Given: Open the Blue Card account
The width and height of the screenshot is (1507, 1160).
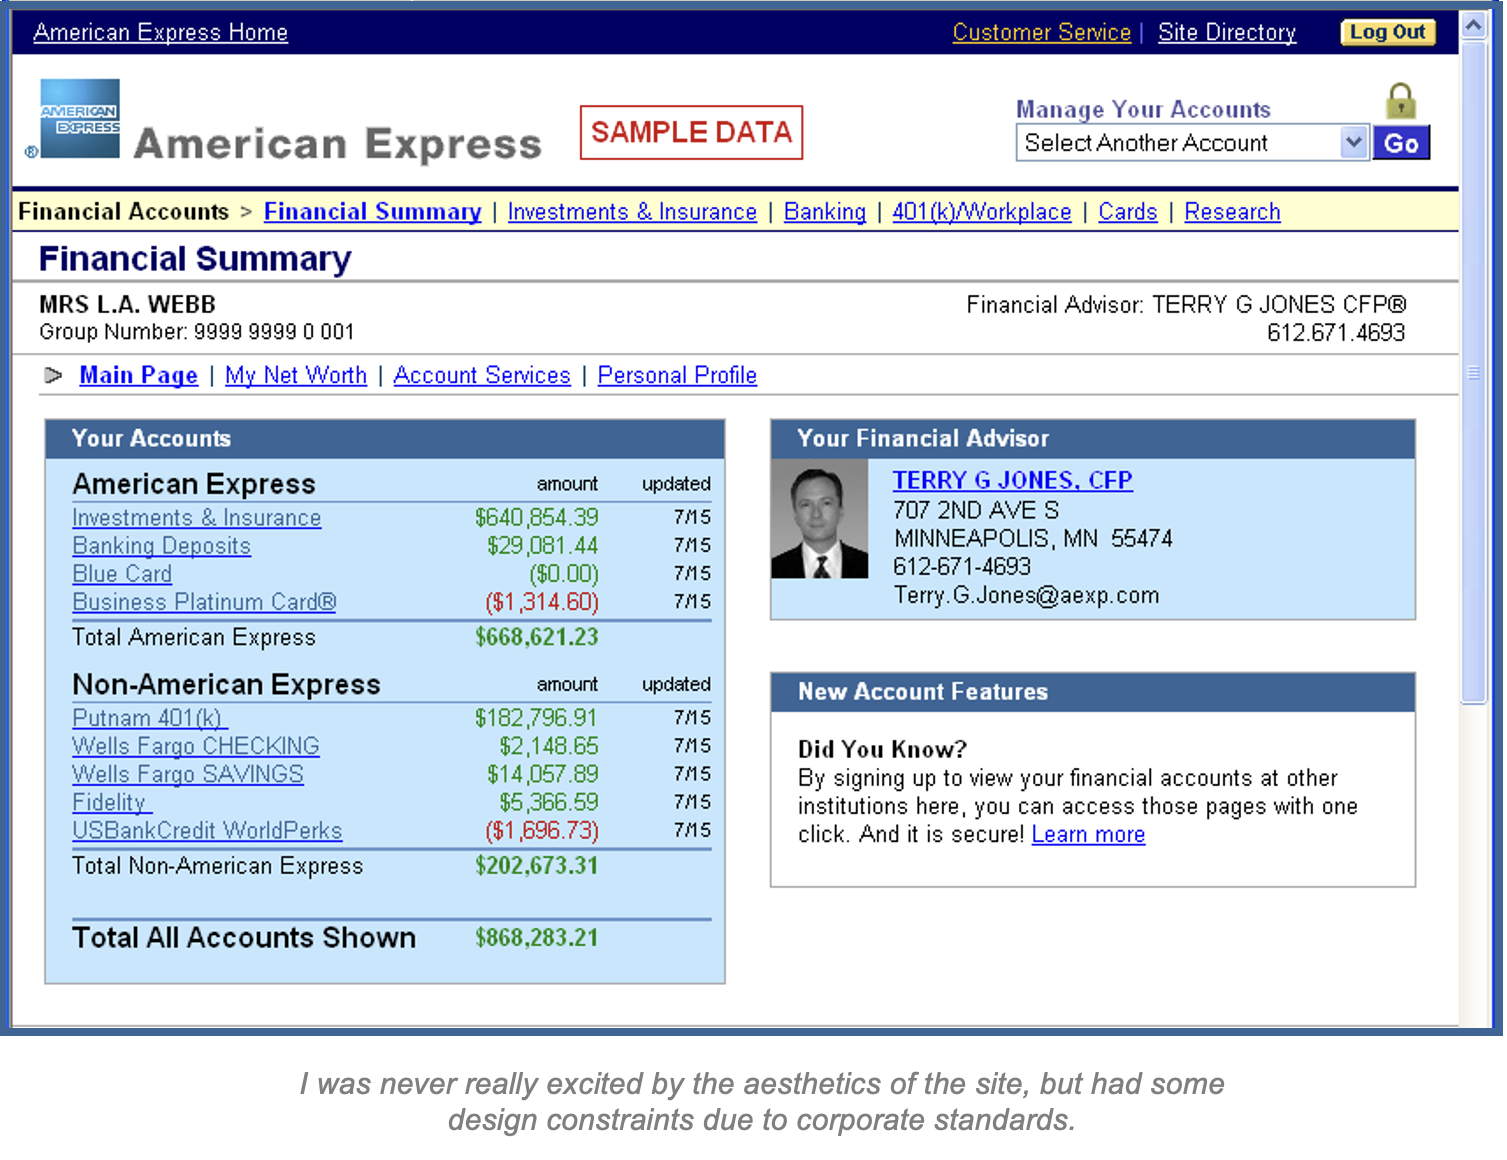Looking at the screenshot, I should point(122,574).
